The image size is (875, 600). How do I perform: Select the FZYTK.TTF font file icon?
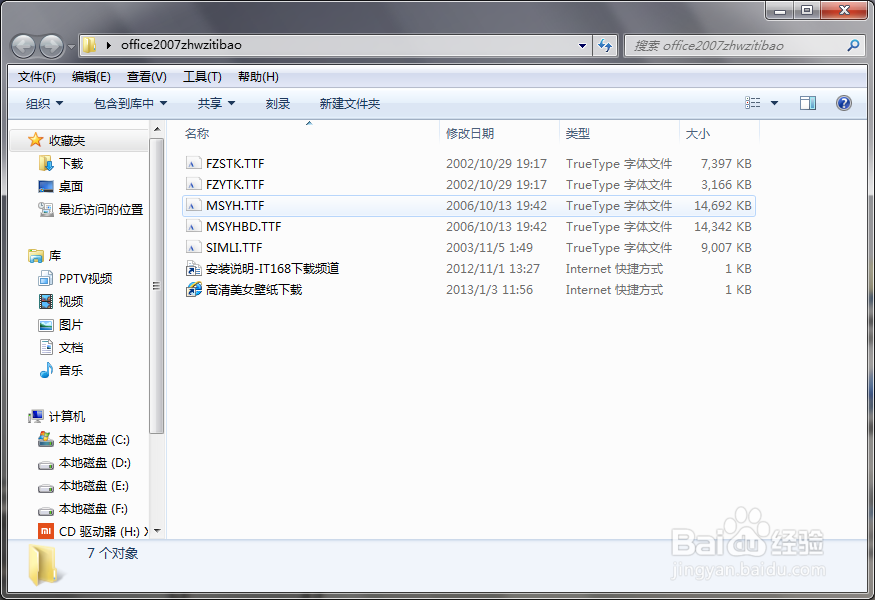193,185
